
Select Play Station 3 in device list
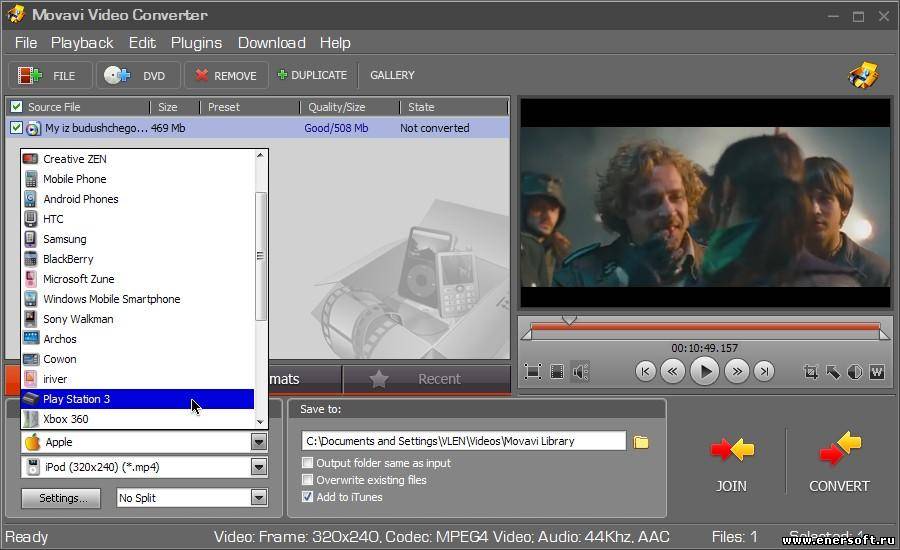pos(137,399)
